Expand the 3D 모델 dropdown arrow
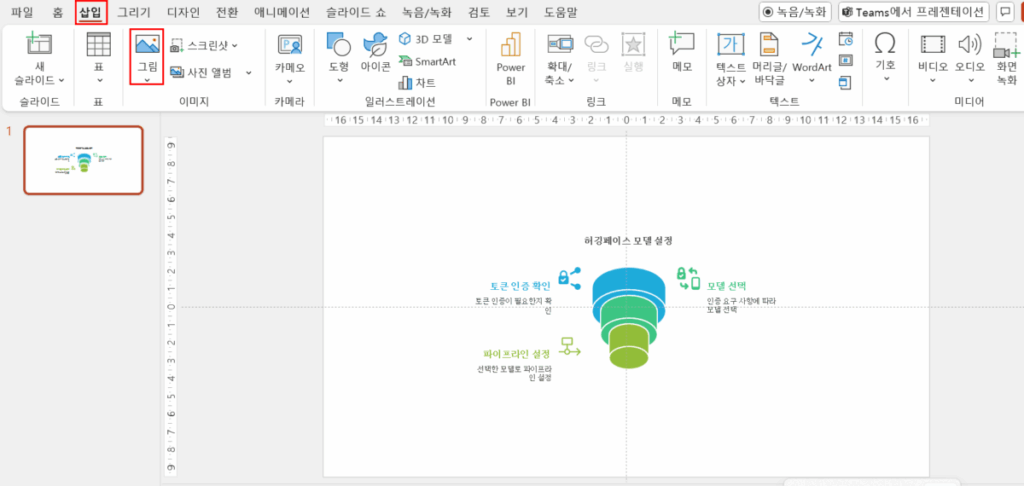1024x486 pixels. click(x=470, y=39)
